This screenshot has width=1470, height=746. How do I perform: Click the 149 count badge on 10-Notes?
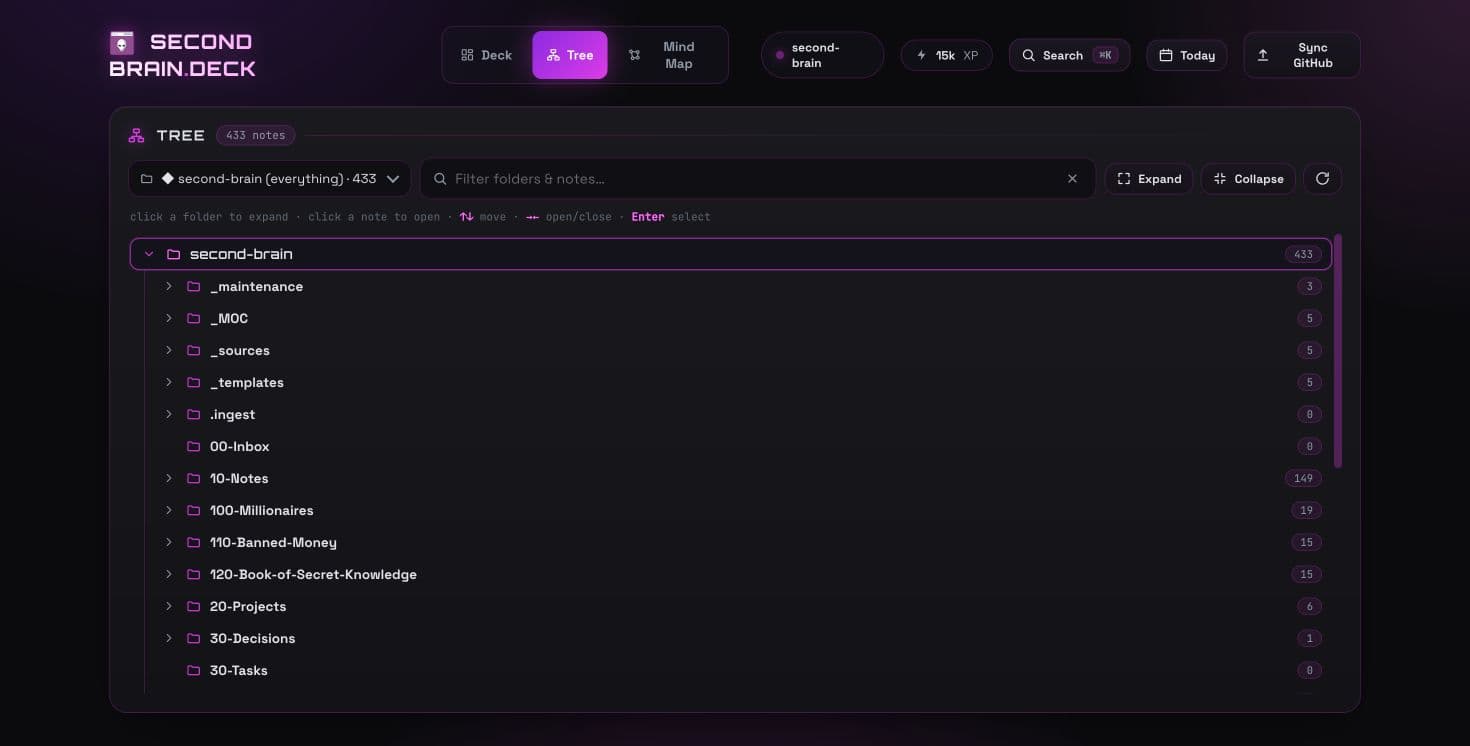tap(1303, 478)
